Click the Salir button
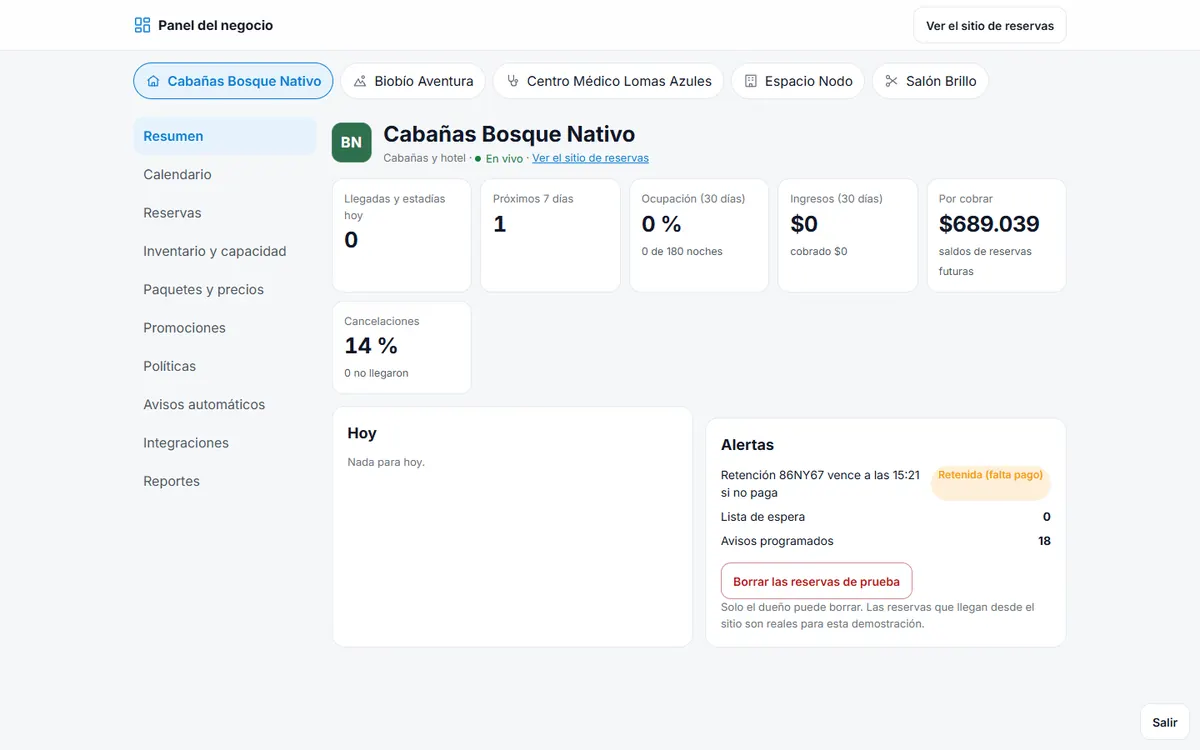 click(1165, 722)
